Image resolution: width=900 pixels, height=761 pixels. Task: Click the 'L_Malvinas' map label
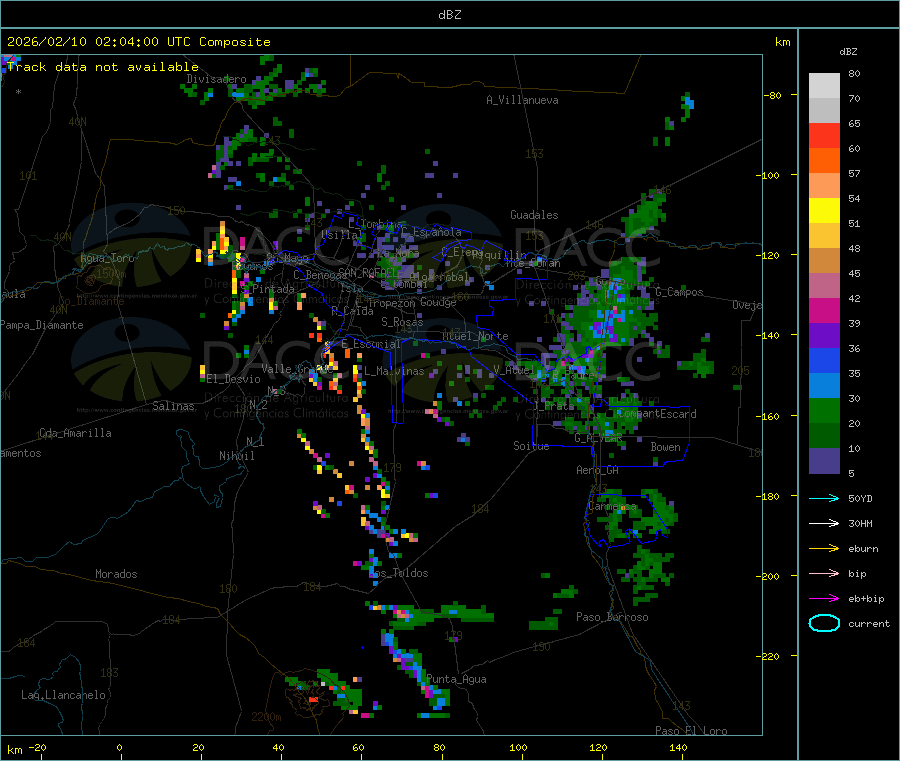pyautogui.click(x=394, y=371)
